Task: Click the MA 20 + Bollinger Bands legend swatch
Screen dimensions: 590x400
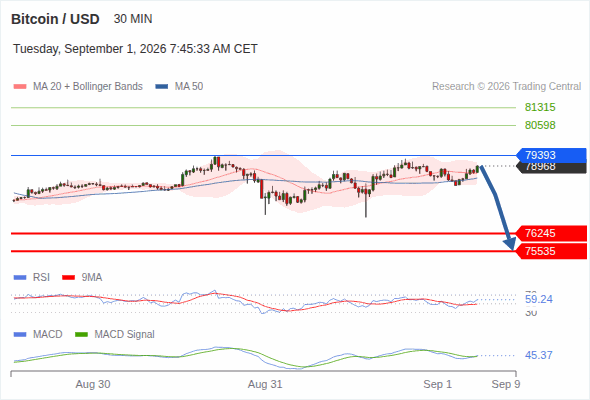Action: tap(20, 87)
